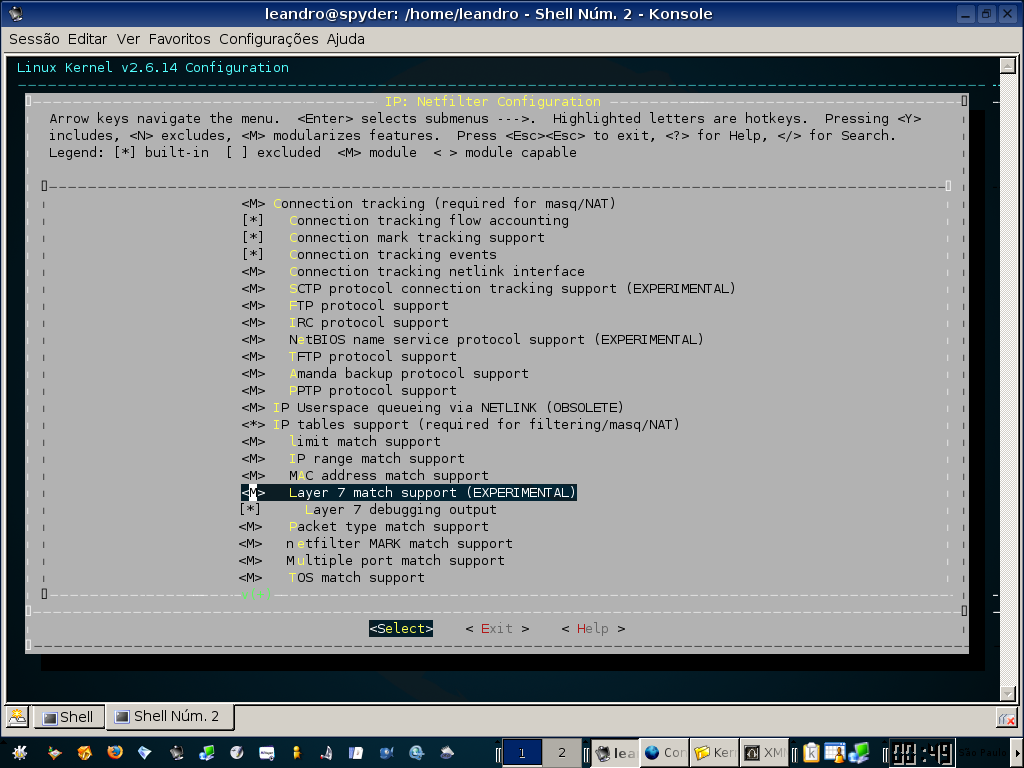Toggle Layer 7 debugging output option
Screen dimensions: 1024x768
[368, 509]
